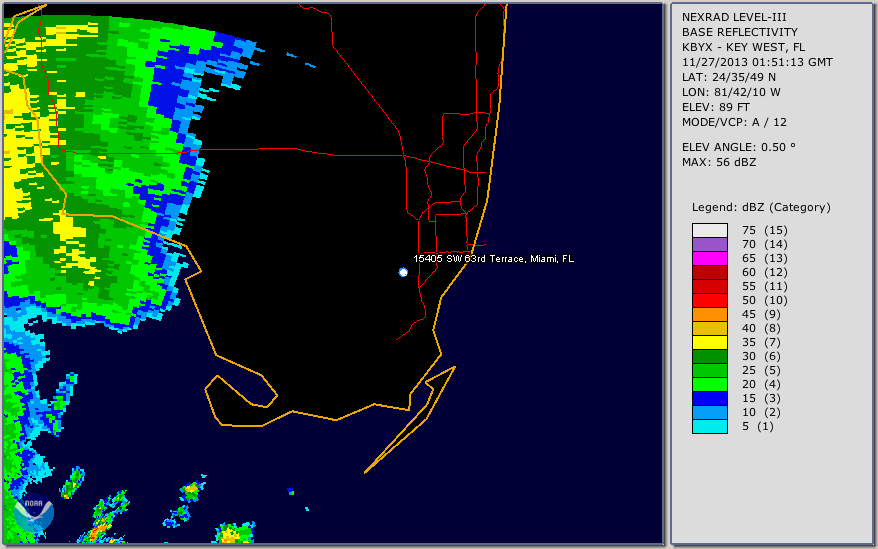
Task: Click the NOAA logo on the map
Action: (34, 513)
